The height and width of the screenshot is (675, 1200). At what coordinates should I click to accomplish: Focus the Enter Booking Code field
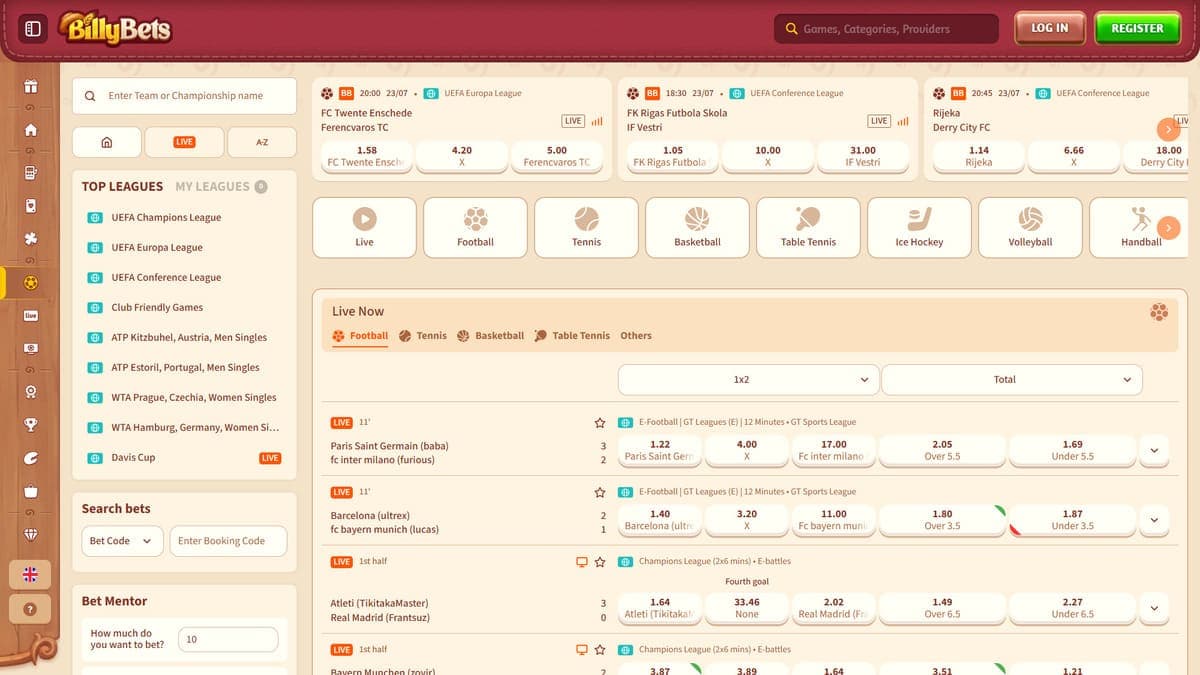(x=228, y=541)
